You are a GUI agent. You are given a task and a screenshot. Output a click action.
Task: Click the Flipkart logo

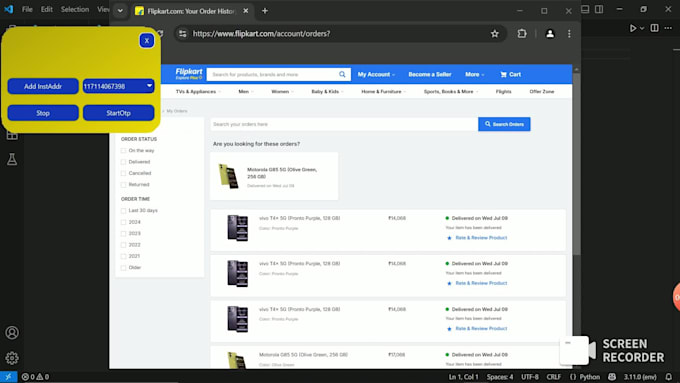click(x=189, y=74)
